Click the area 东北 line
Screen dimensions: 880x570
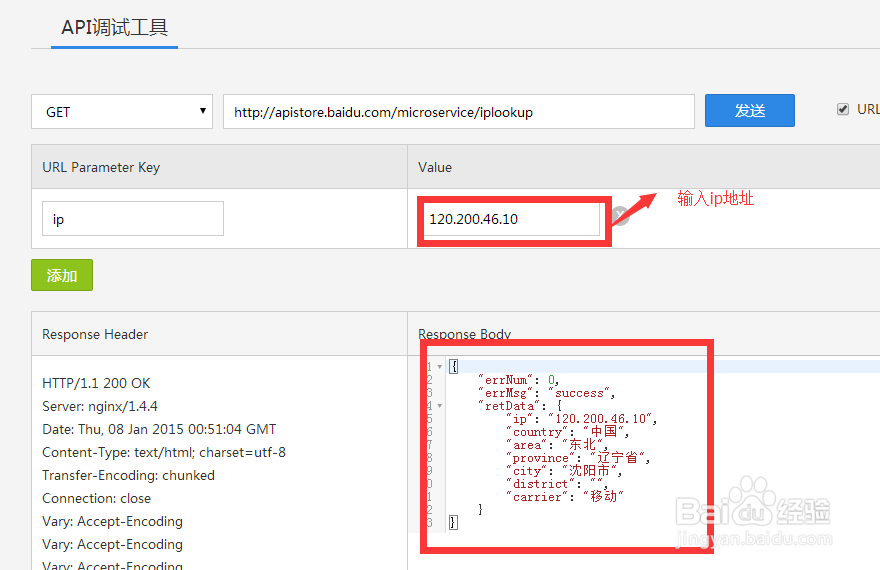[x=557, y=444]
